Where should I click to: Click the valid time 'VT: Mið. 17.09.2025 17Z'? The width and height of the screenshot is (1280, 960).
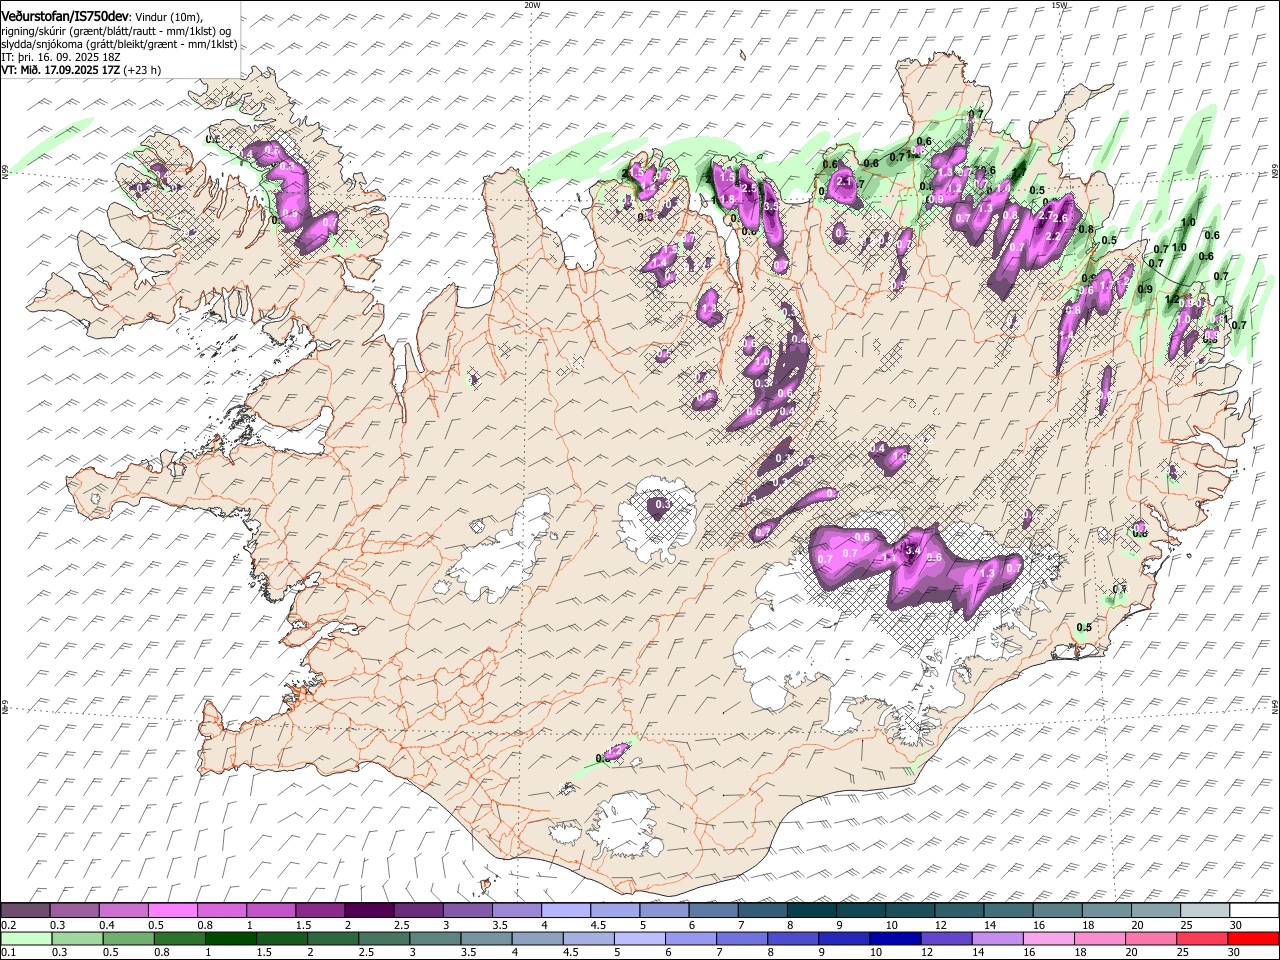[61, 71]
